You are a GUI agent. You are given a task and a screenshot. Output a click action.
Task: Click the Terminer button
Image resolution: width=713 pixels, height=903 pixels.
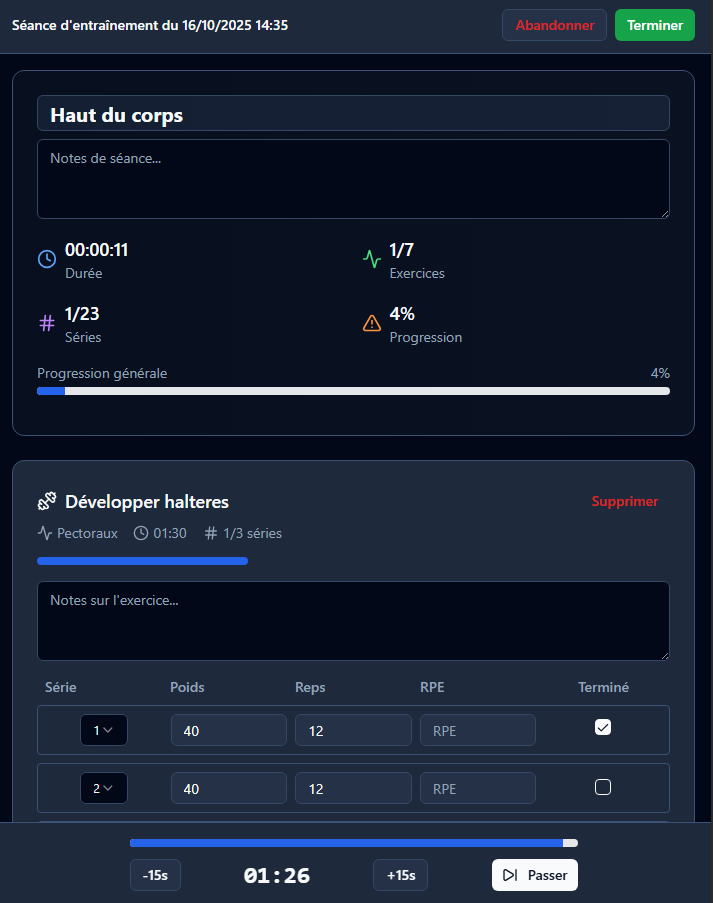[x=655, y=25]
